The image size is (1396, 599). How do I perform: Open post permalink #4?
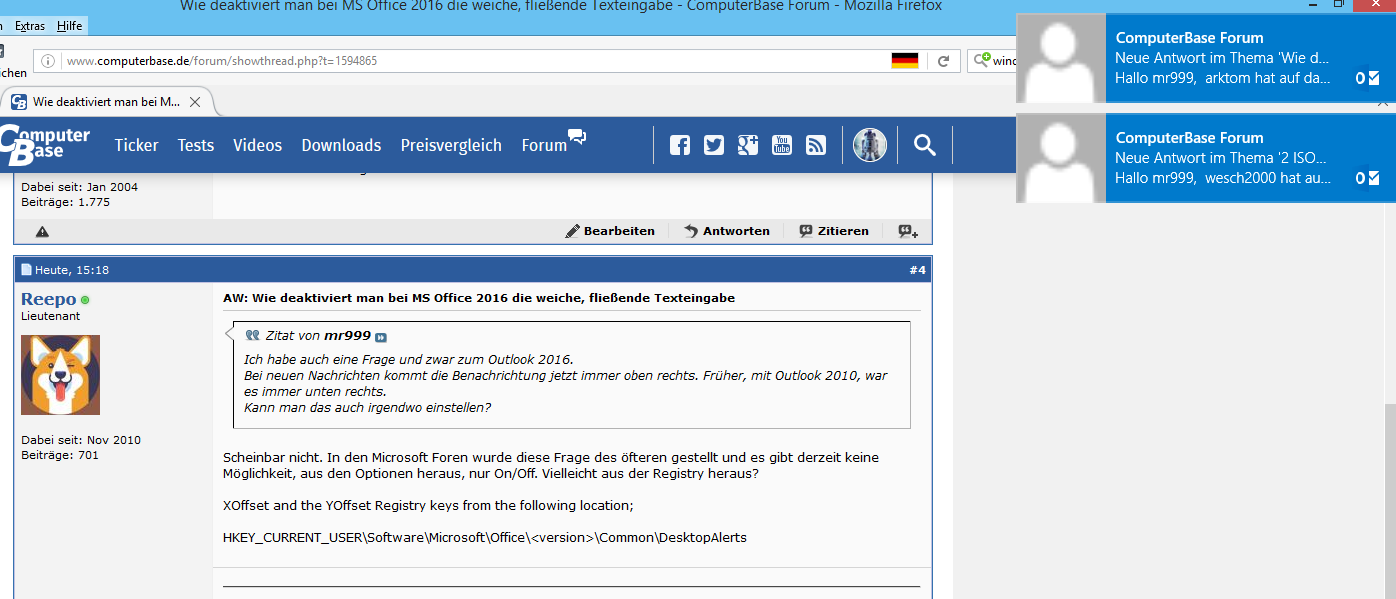pyautogui.click(x=918, y=270)
